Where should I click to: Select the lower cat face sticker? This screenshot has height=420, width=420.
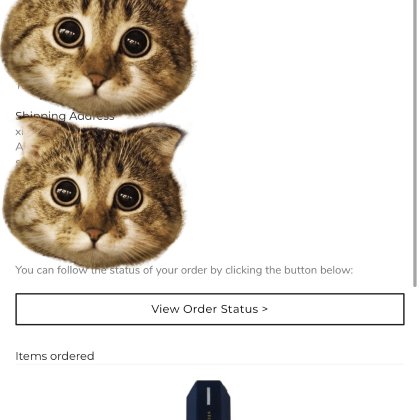94,192
